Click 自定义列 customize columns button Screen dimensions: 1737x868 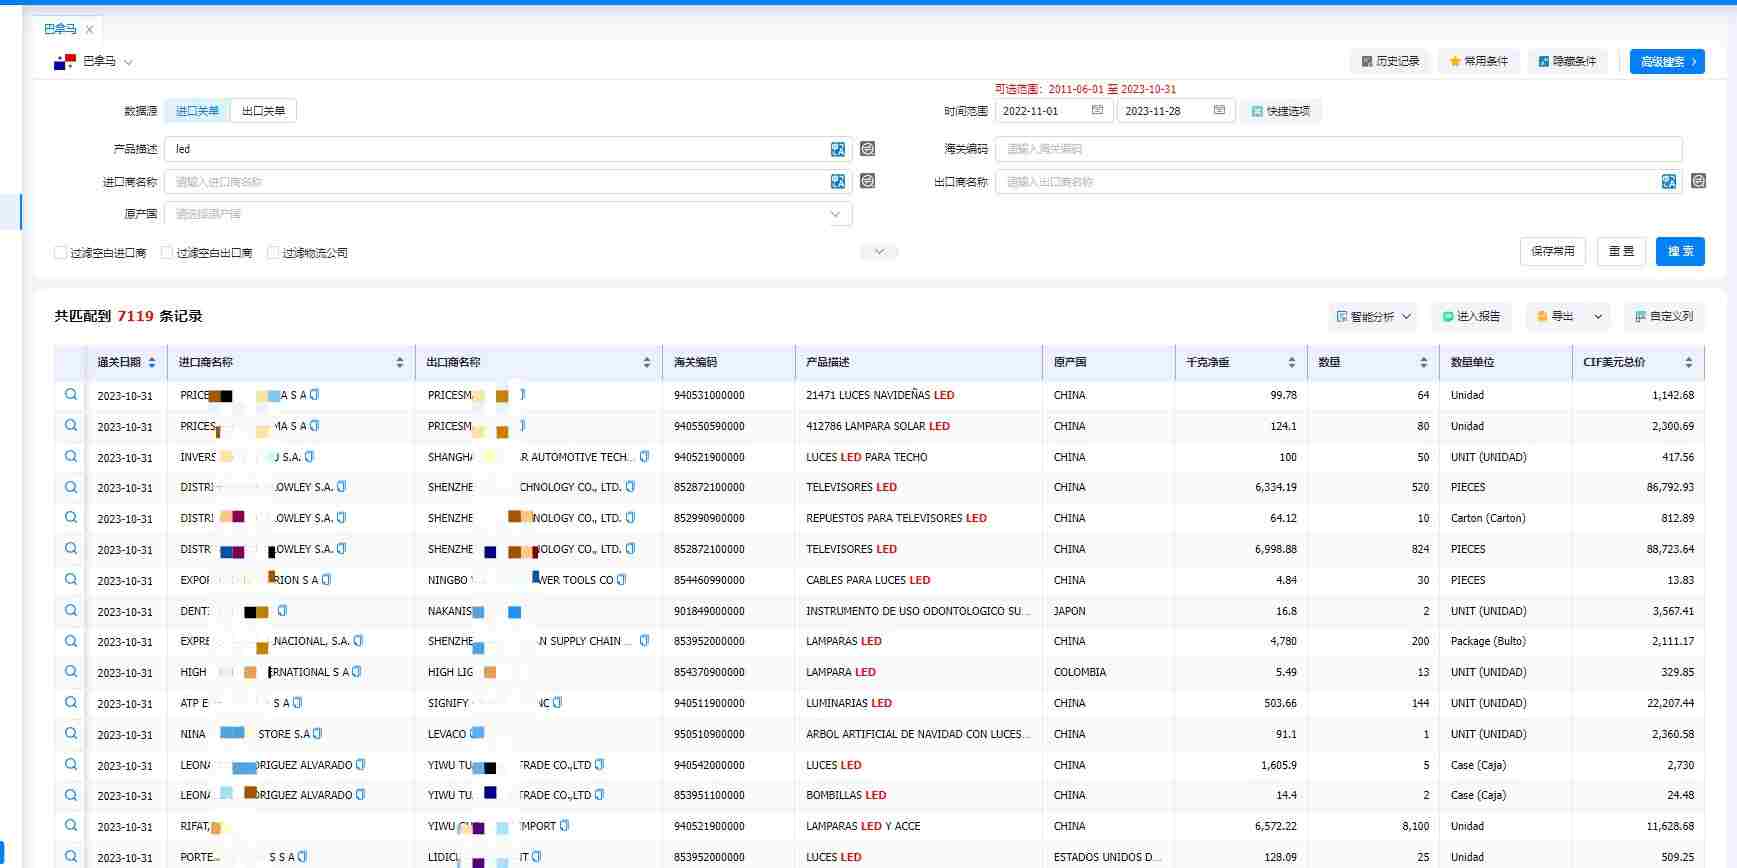[x=1664, y=316]
